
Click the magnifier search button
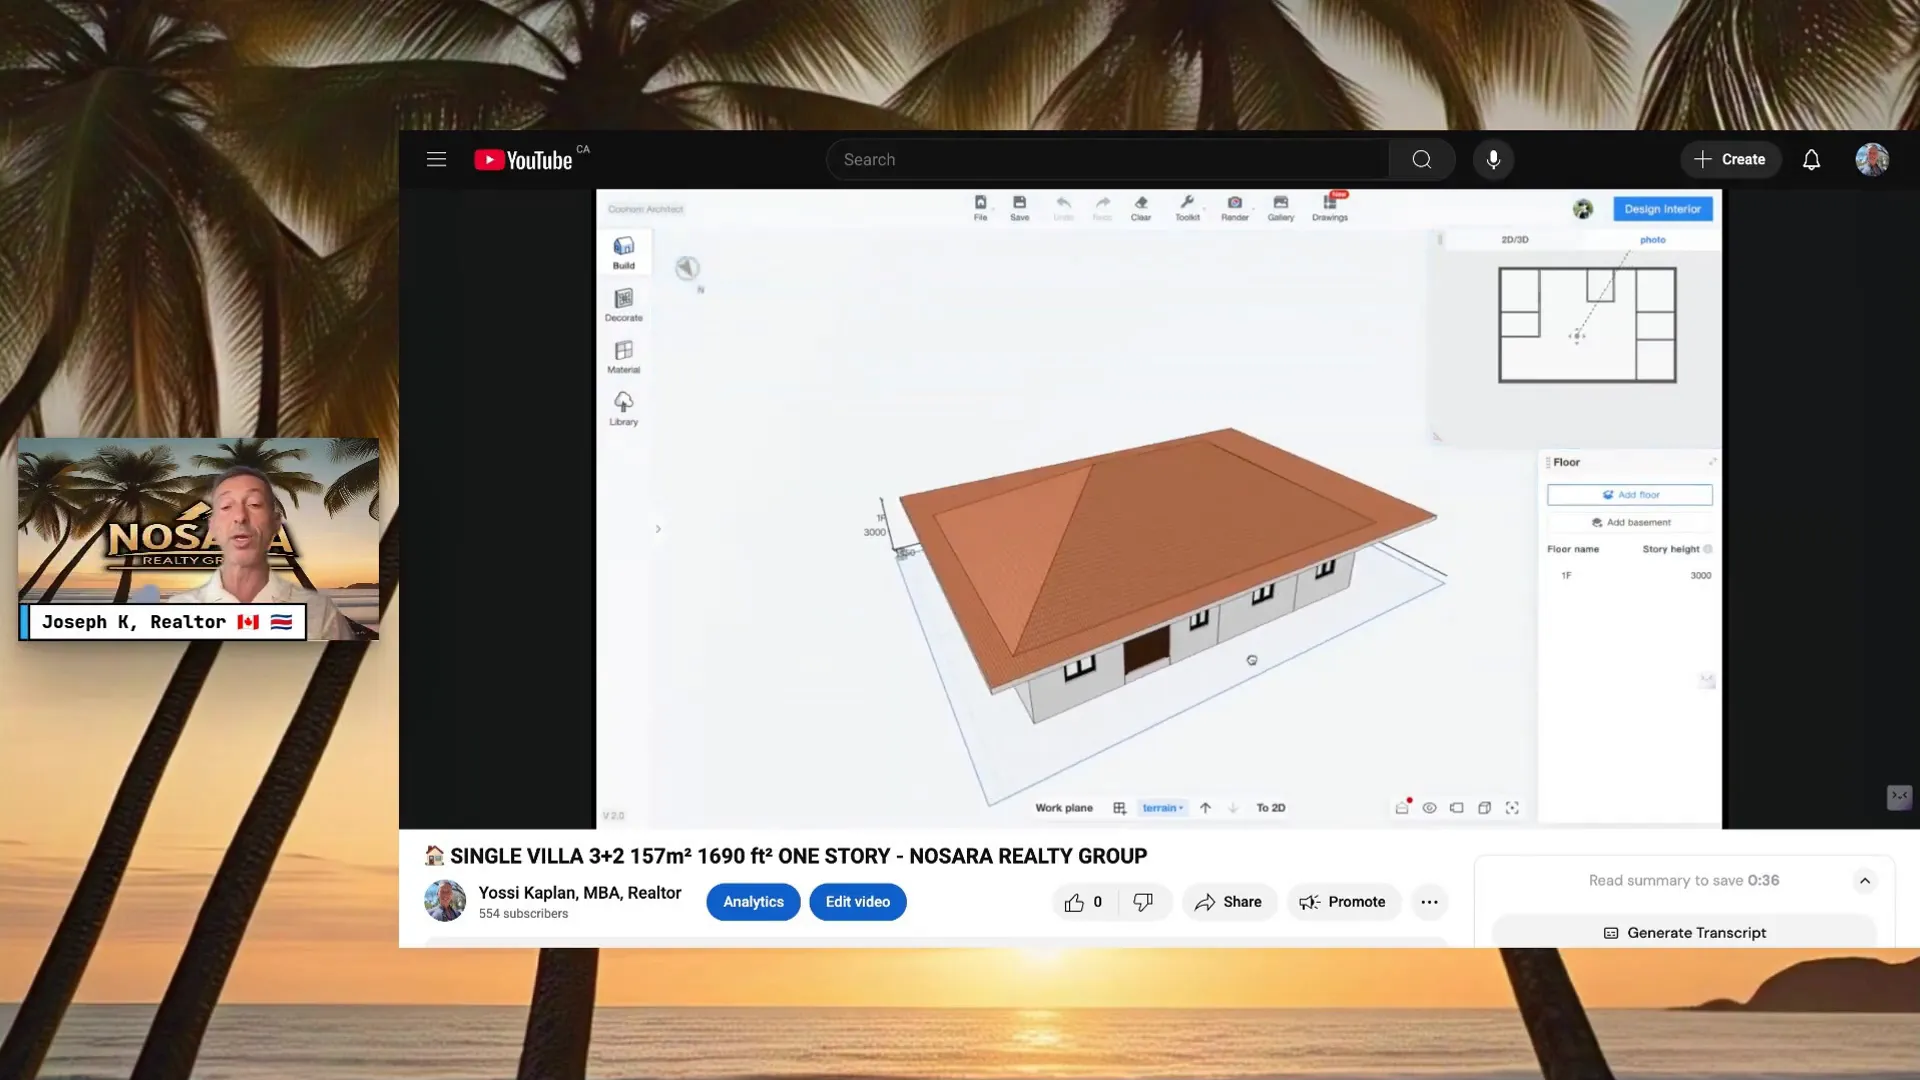point(1421,160)
